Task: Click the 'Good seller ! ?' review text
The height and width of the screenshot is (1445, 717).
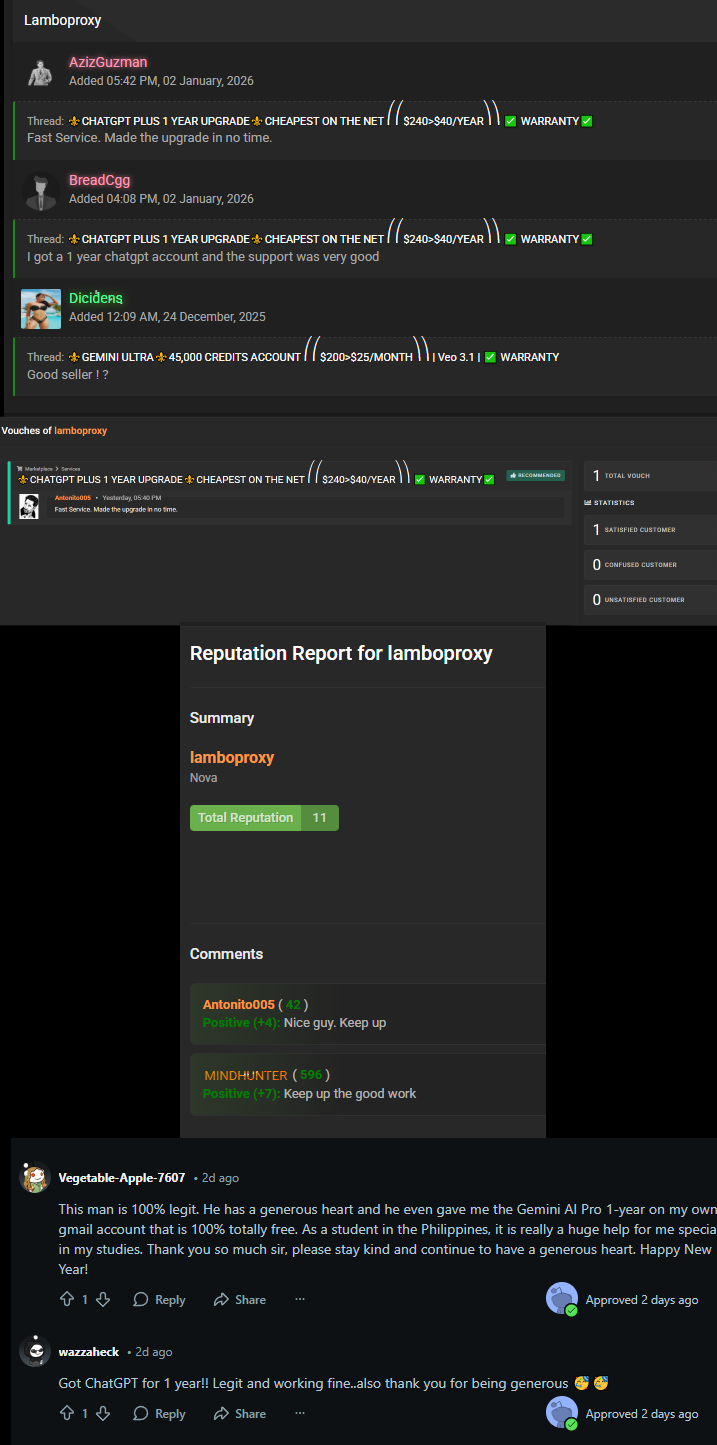Action: [x=68, y=375]
